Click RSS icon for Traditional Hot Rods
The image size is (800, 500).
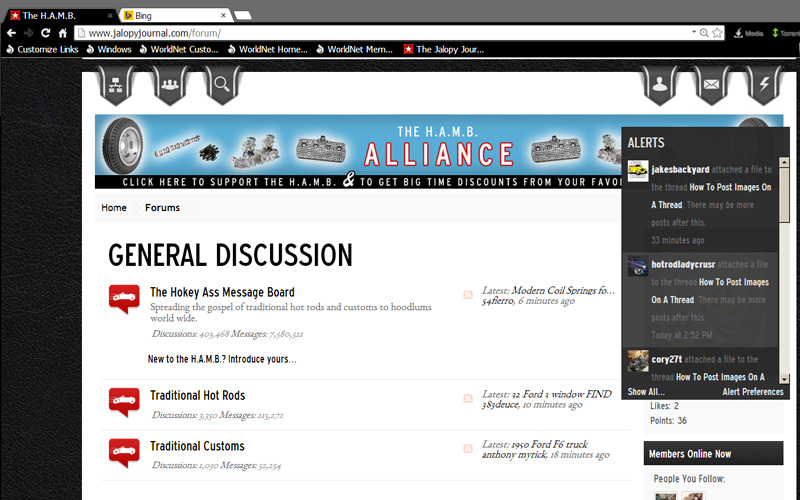tap(468, 398)
